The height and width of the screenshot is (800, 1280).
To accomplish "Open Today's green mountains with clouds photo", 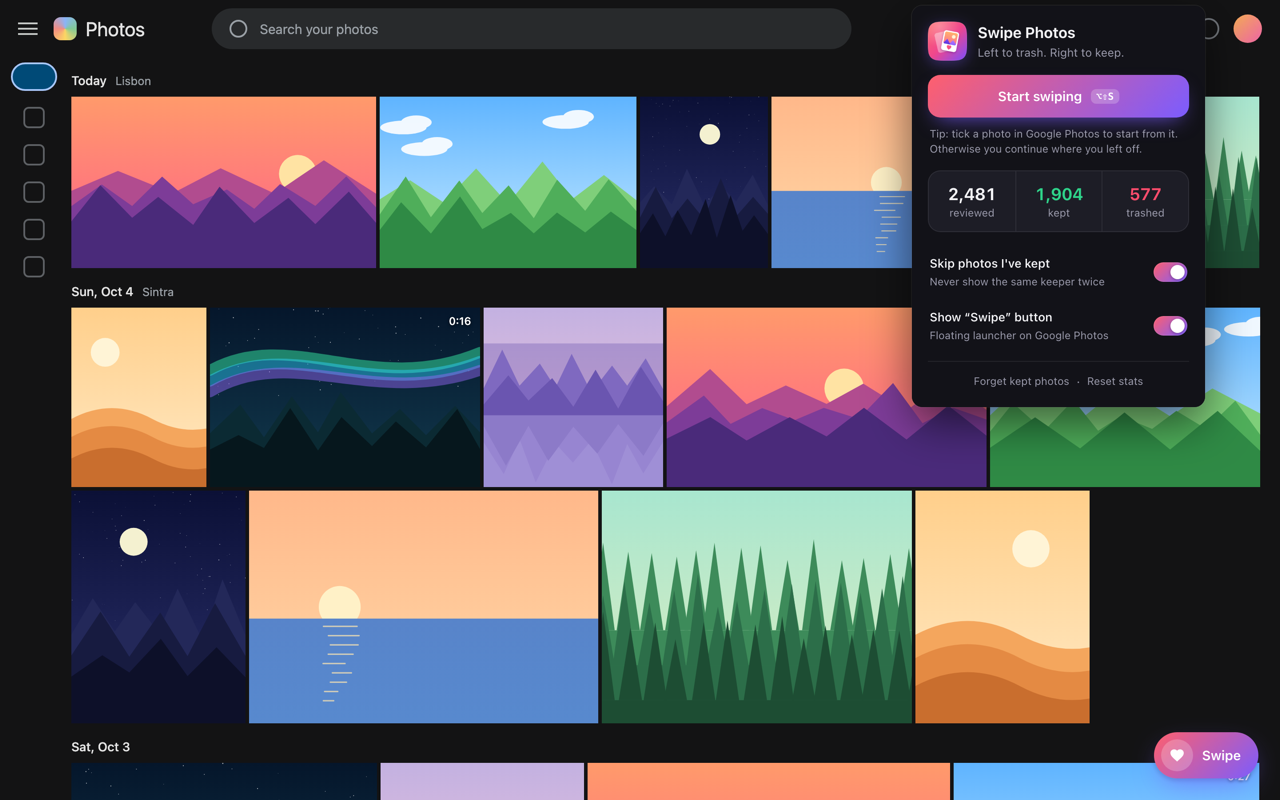I will click(508, 182).
